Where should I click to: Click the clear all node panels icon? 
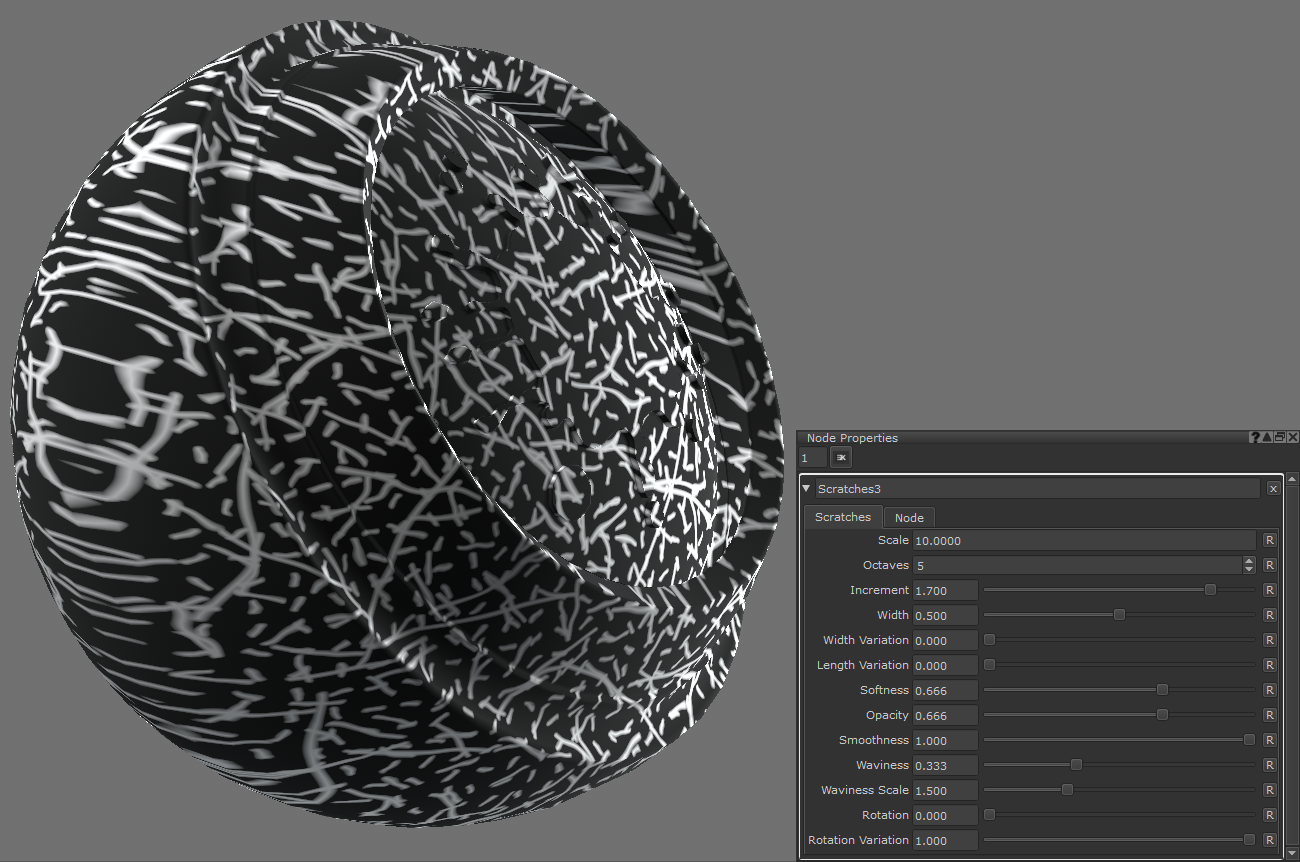coord(841,457)
